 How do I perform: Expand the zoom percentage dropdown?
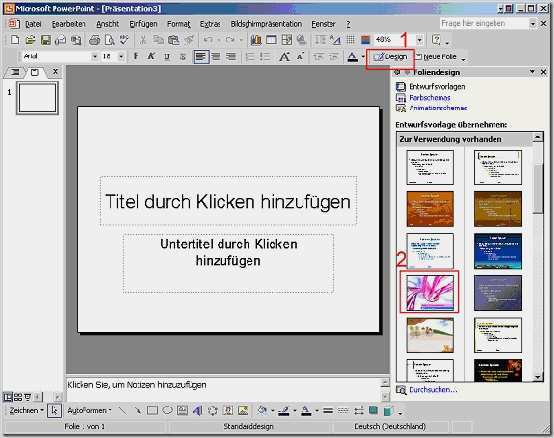(419, 40)
